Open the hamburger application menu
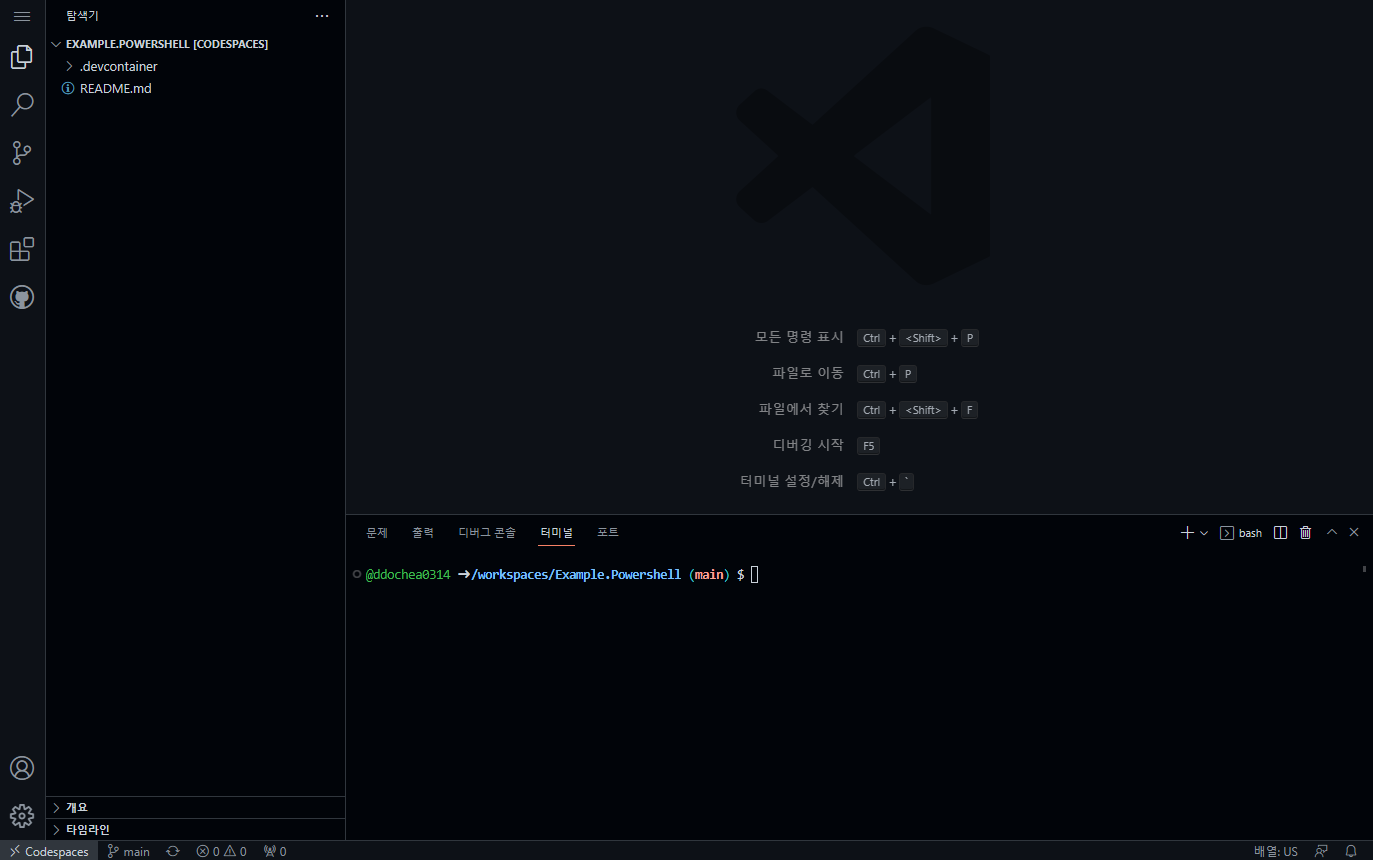This screenshot has width=1373, height=860. pos(22,16)
